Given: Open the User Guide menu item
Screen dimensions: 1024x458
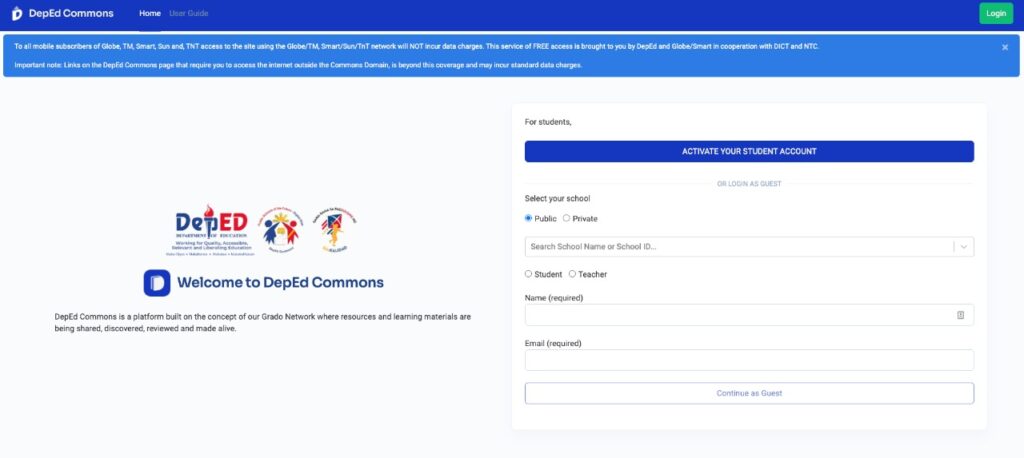Looking at the screenshot, I should tap(189, 13).
